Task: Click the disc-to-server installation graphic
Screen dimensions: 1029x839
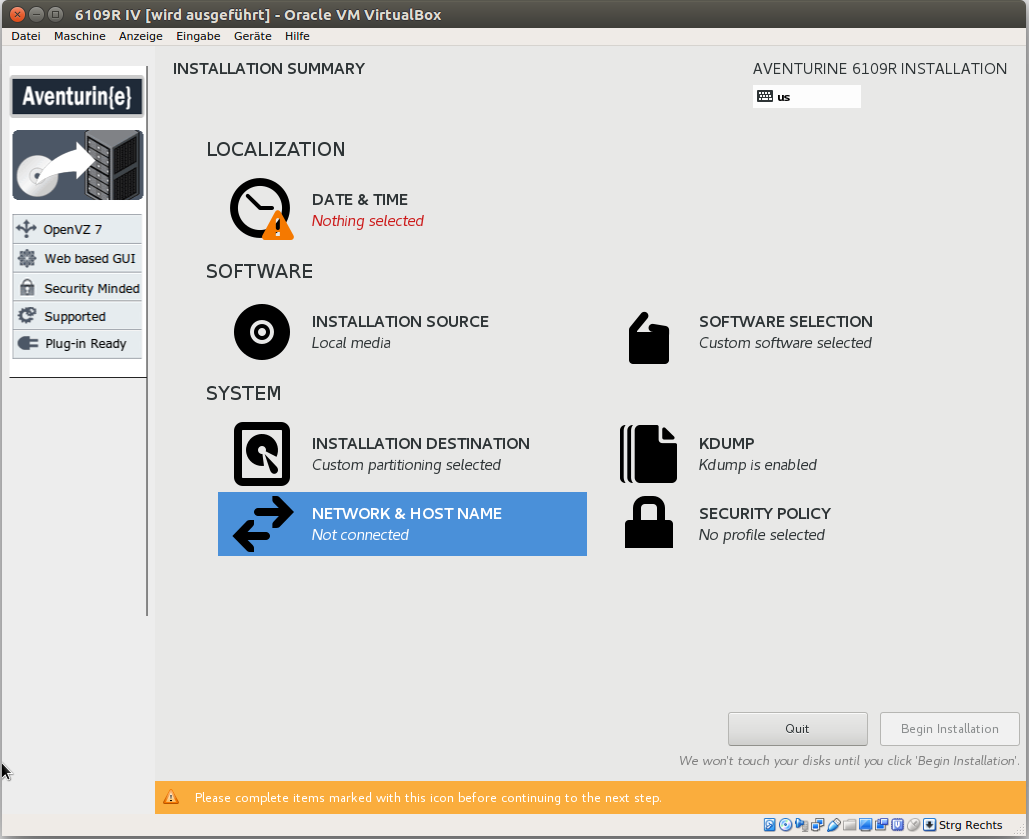Action: (77, 165)
